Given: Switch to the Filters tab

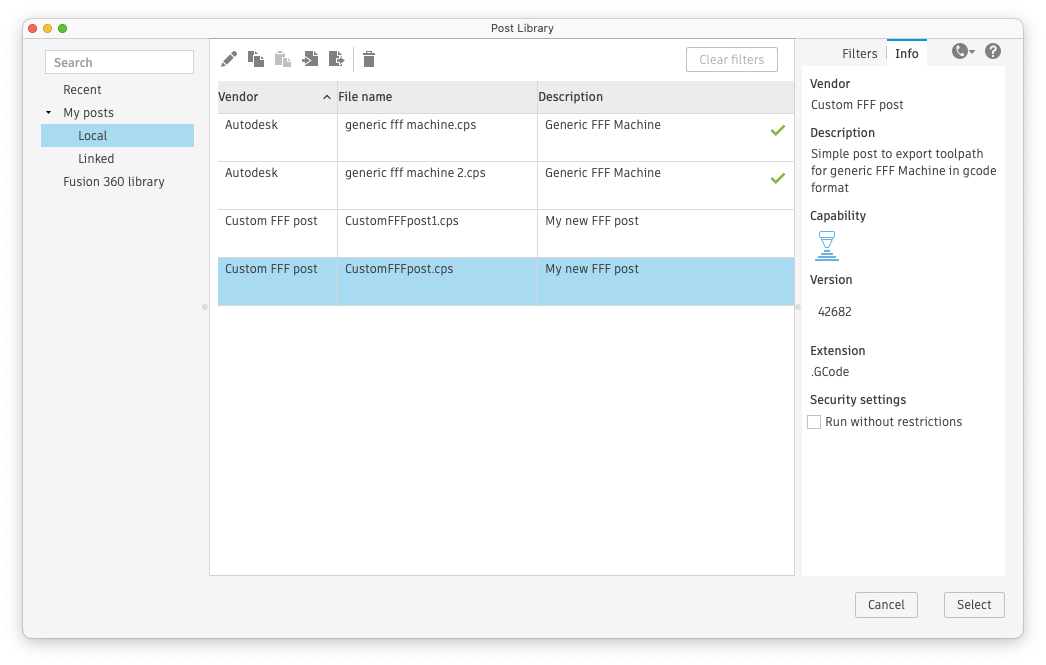Looking at the screenshot, I should [x=859, y=53].
